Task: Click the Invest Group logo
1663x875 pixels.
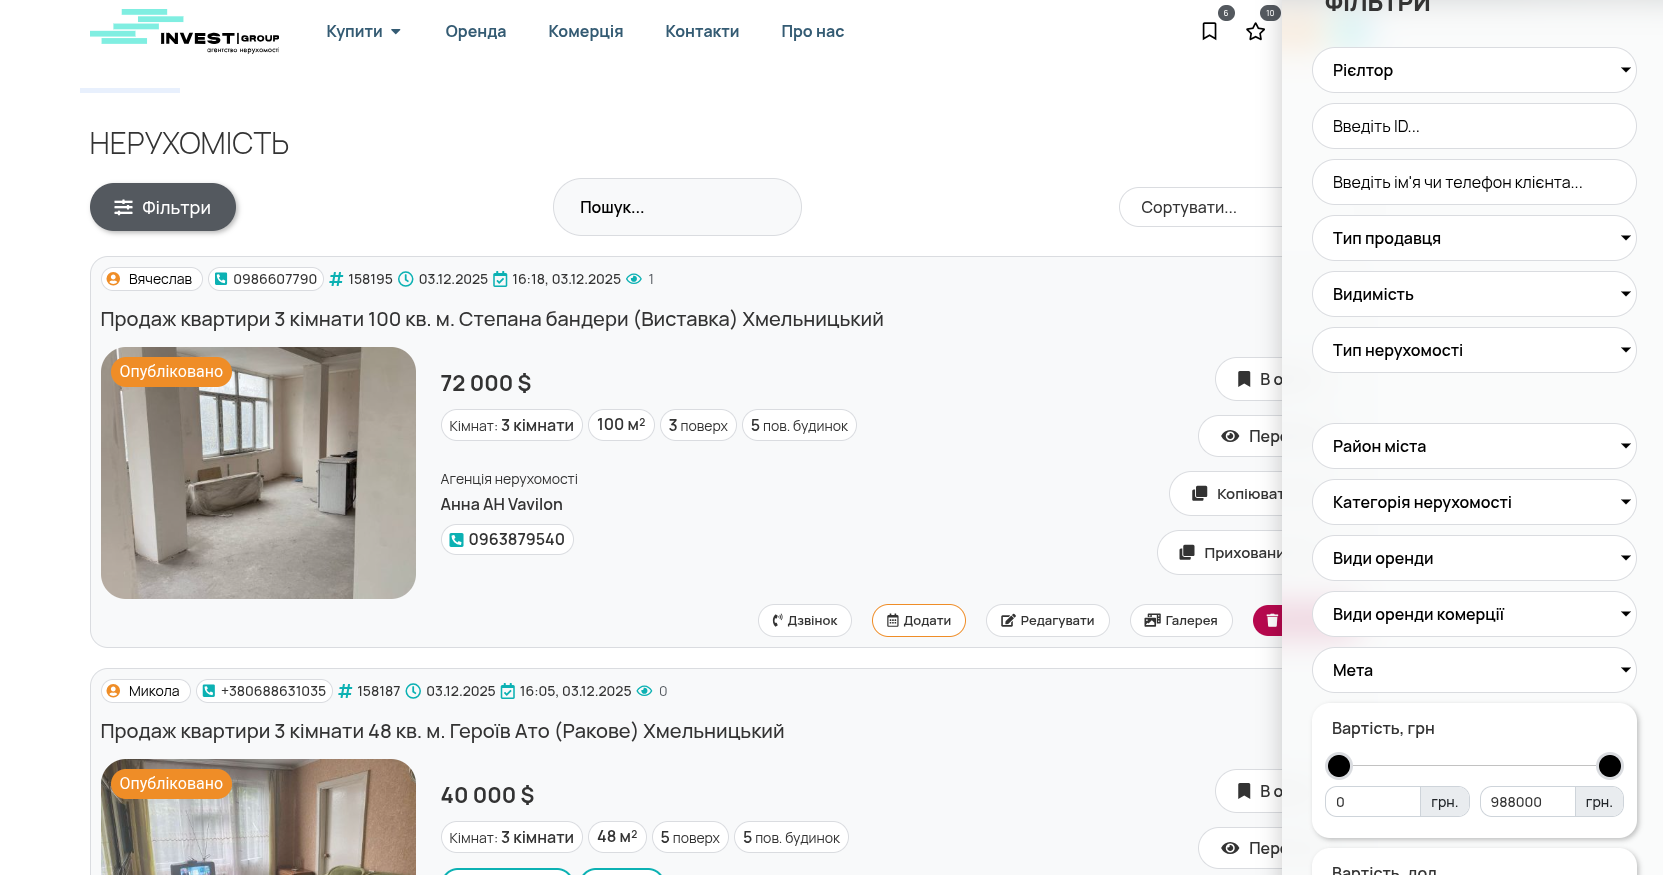Action: [185, 32]
